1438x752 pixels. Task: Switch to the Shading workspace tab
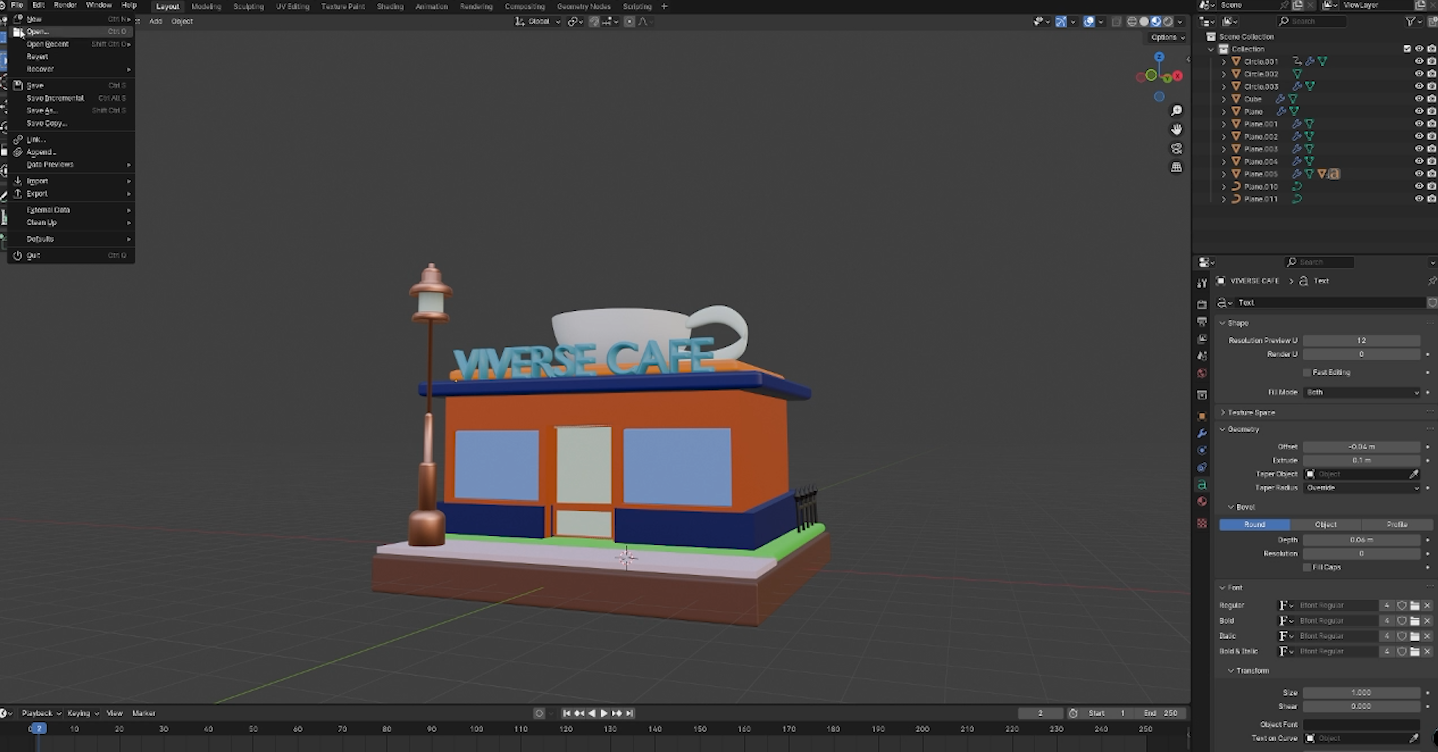click(390, 6)
